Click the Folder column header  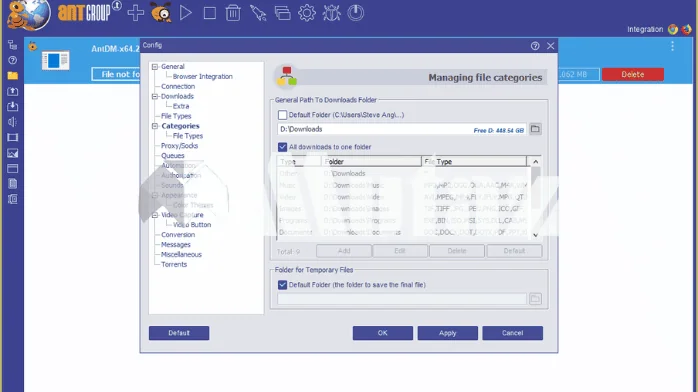point(371,162)
